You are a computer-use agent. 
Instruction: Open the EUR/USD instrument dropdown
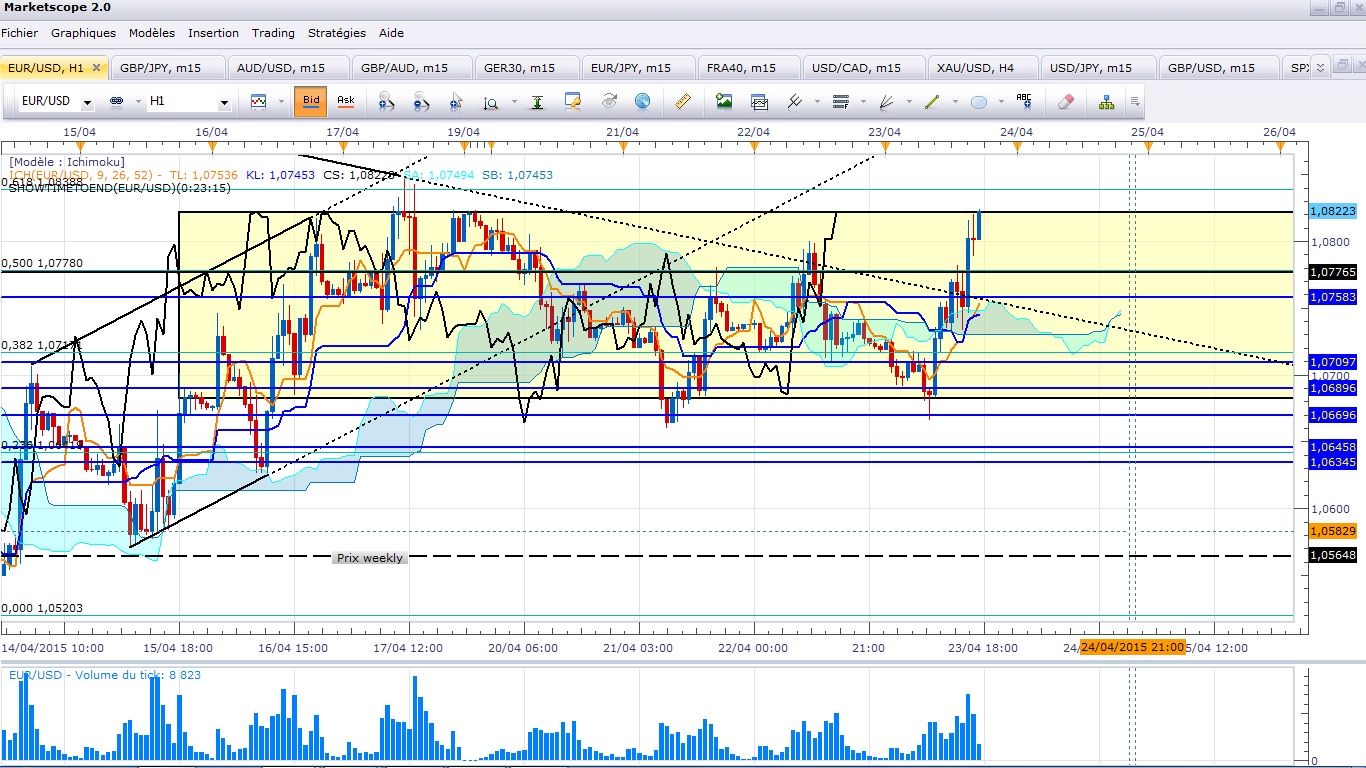[88, 103]
